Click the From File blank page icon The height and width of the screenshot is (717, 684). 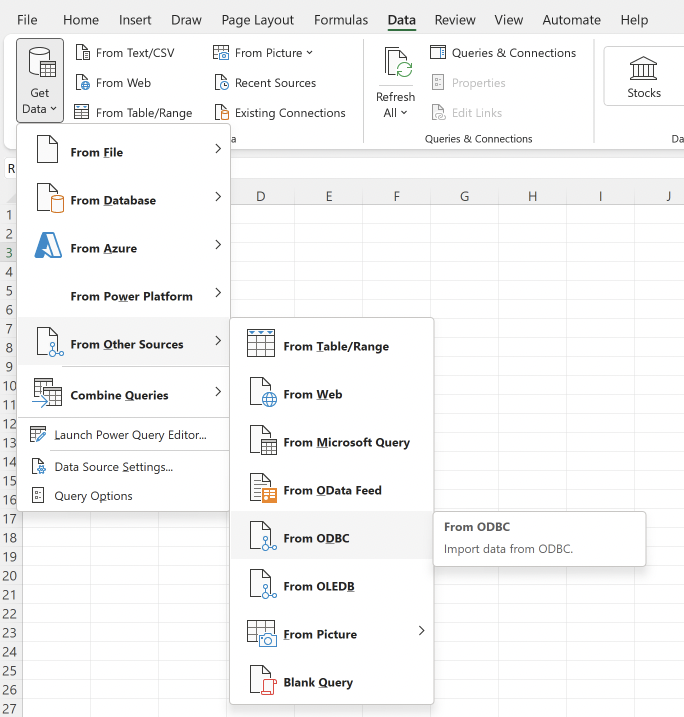(48, 149)
